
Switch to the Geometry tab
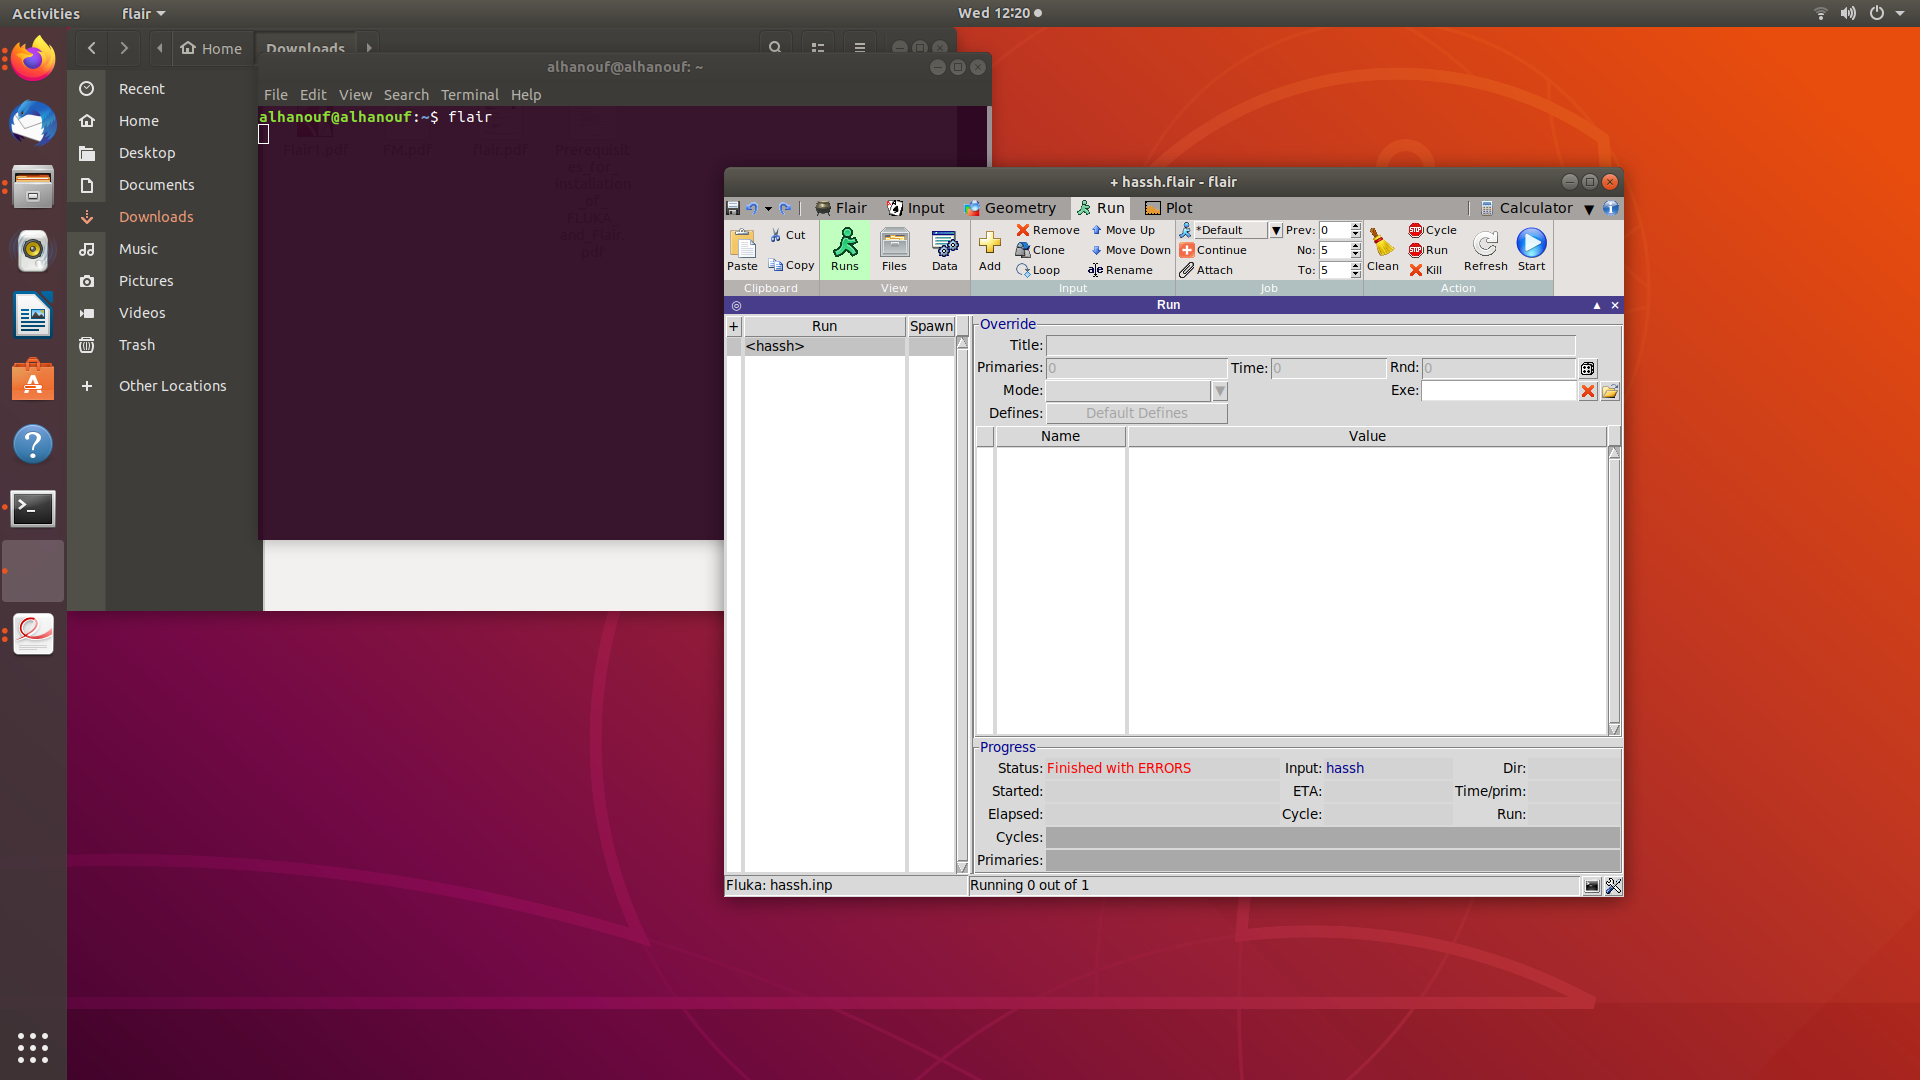(1010, 208)
